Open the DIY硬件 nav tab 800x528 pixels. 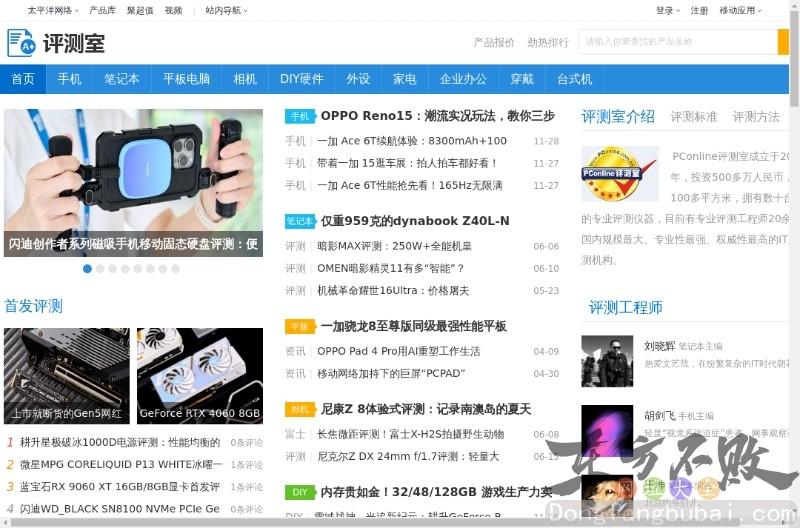302,79
